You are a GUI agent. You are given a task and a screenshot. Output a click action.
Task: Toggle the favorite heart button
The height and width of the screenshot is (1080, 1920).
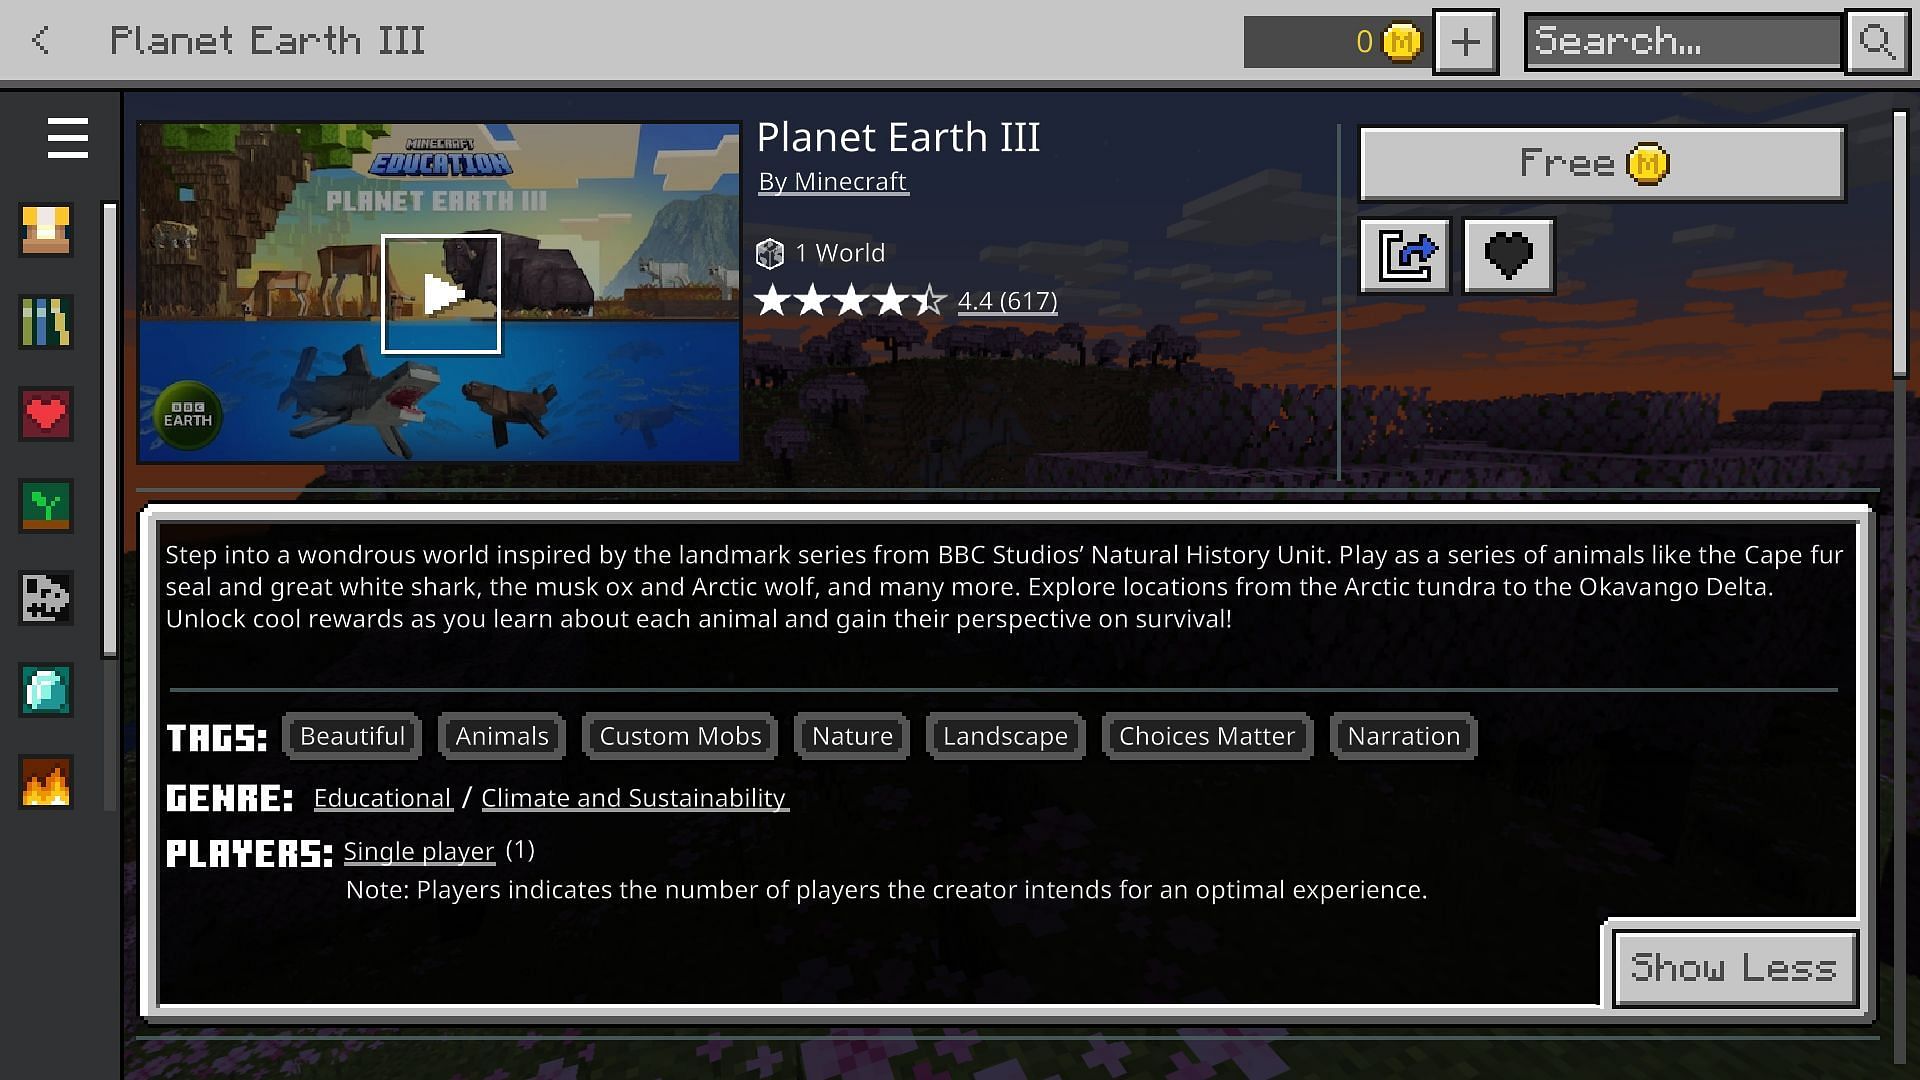pos(1507,253)
